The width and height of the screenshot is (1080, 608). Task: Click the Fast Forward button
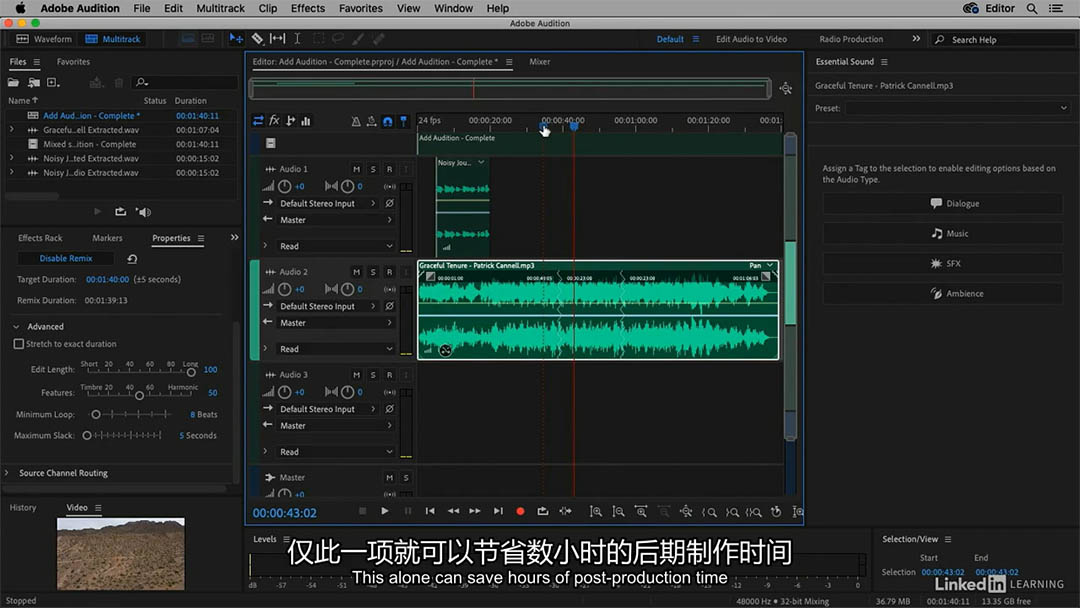click(475, 511)
